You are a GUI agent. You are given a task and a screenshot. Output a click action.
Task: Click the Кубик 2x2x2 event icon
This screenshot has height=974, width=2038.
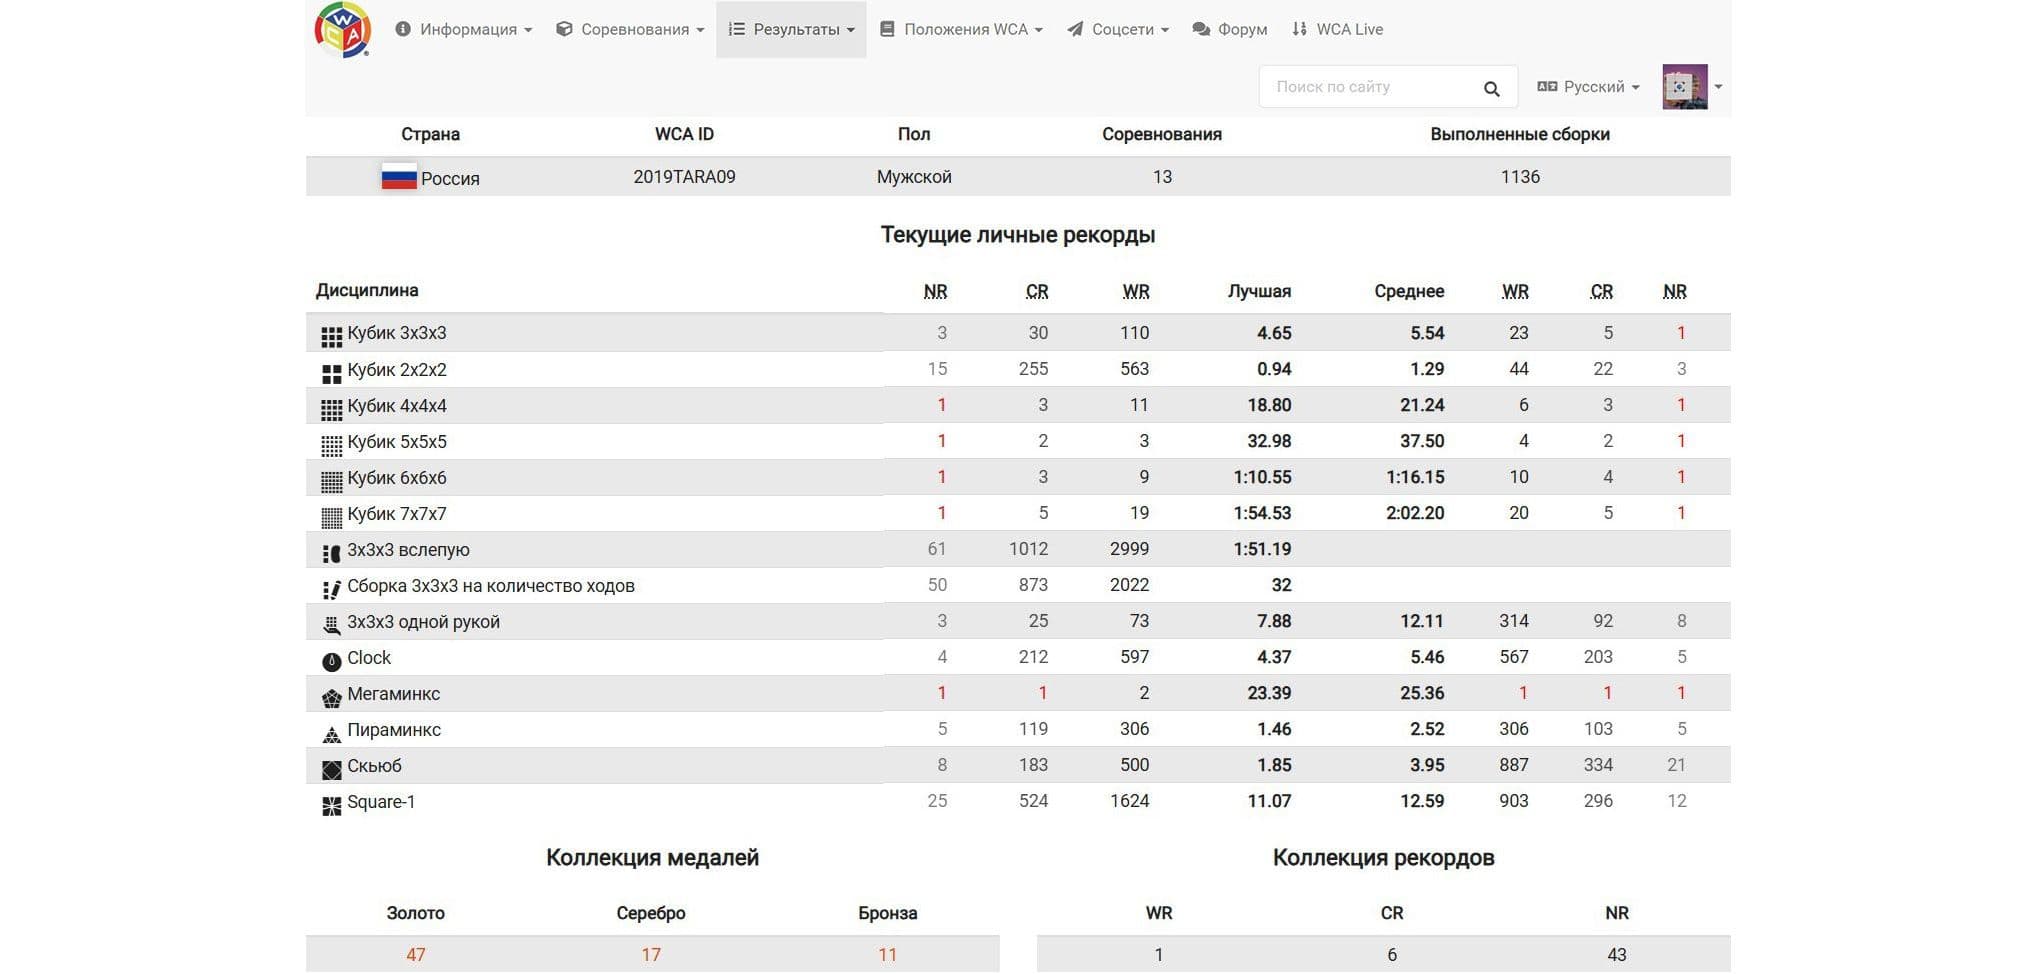pyautogui.click(x=331, y=374)
